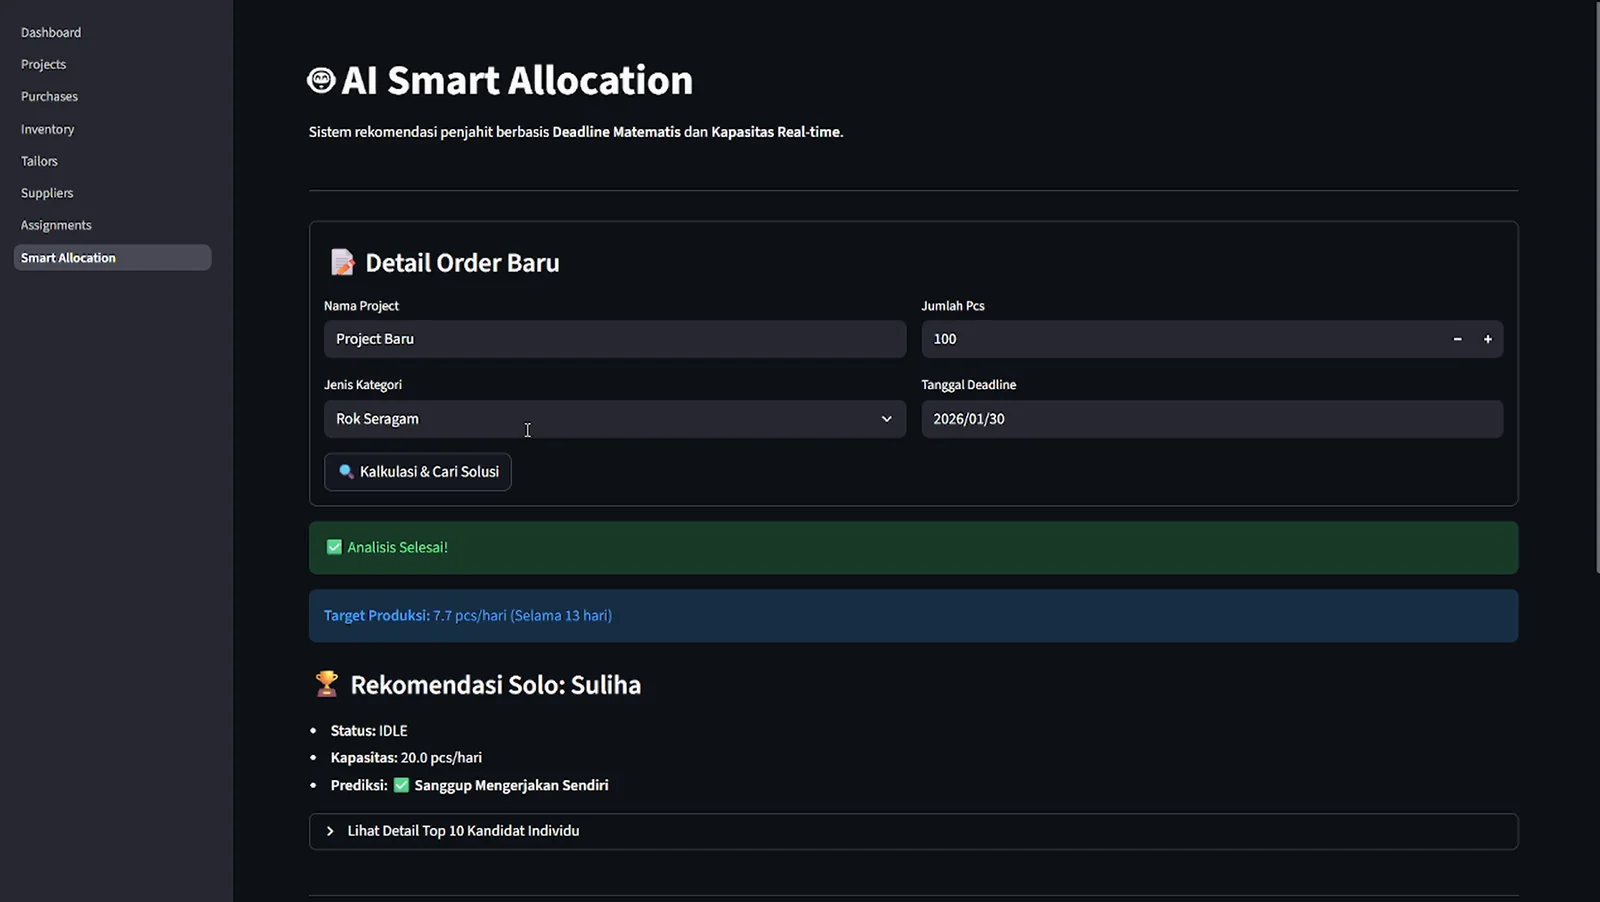Select the Smart Allocation sidebar item

[x=112, y=257]
